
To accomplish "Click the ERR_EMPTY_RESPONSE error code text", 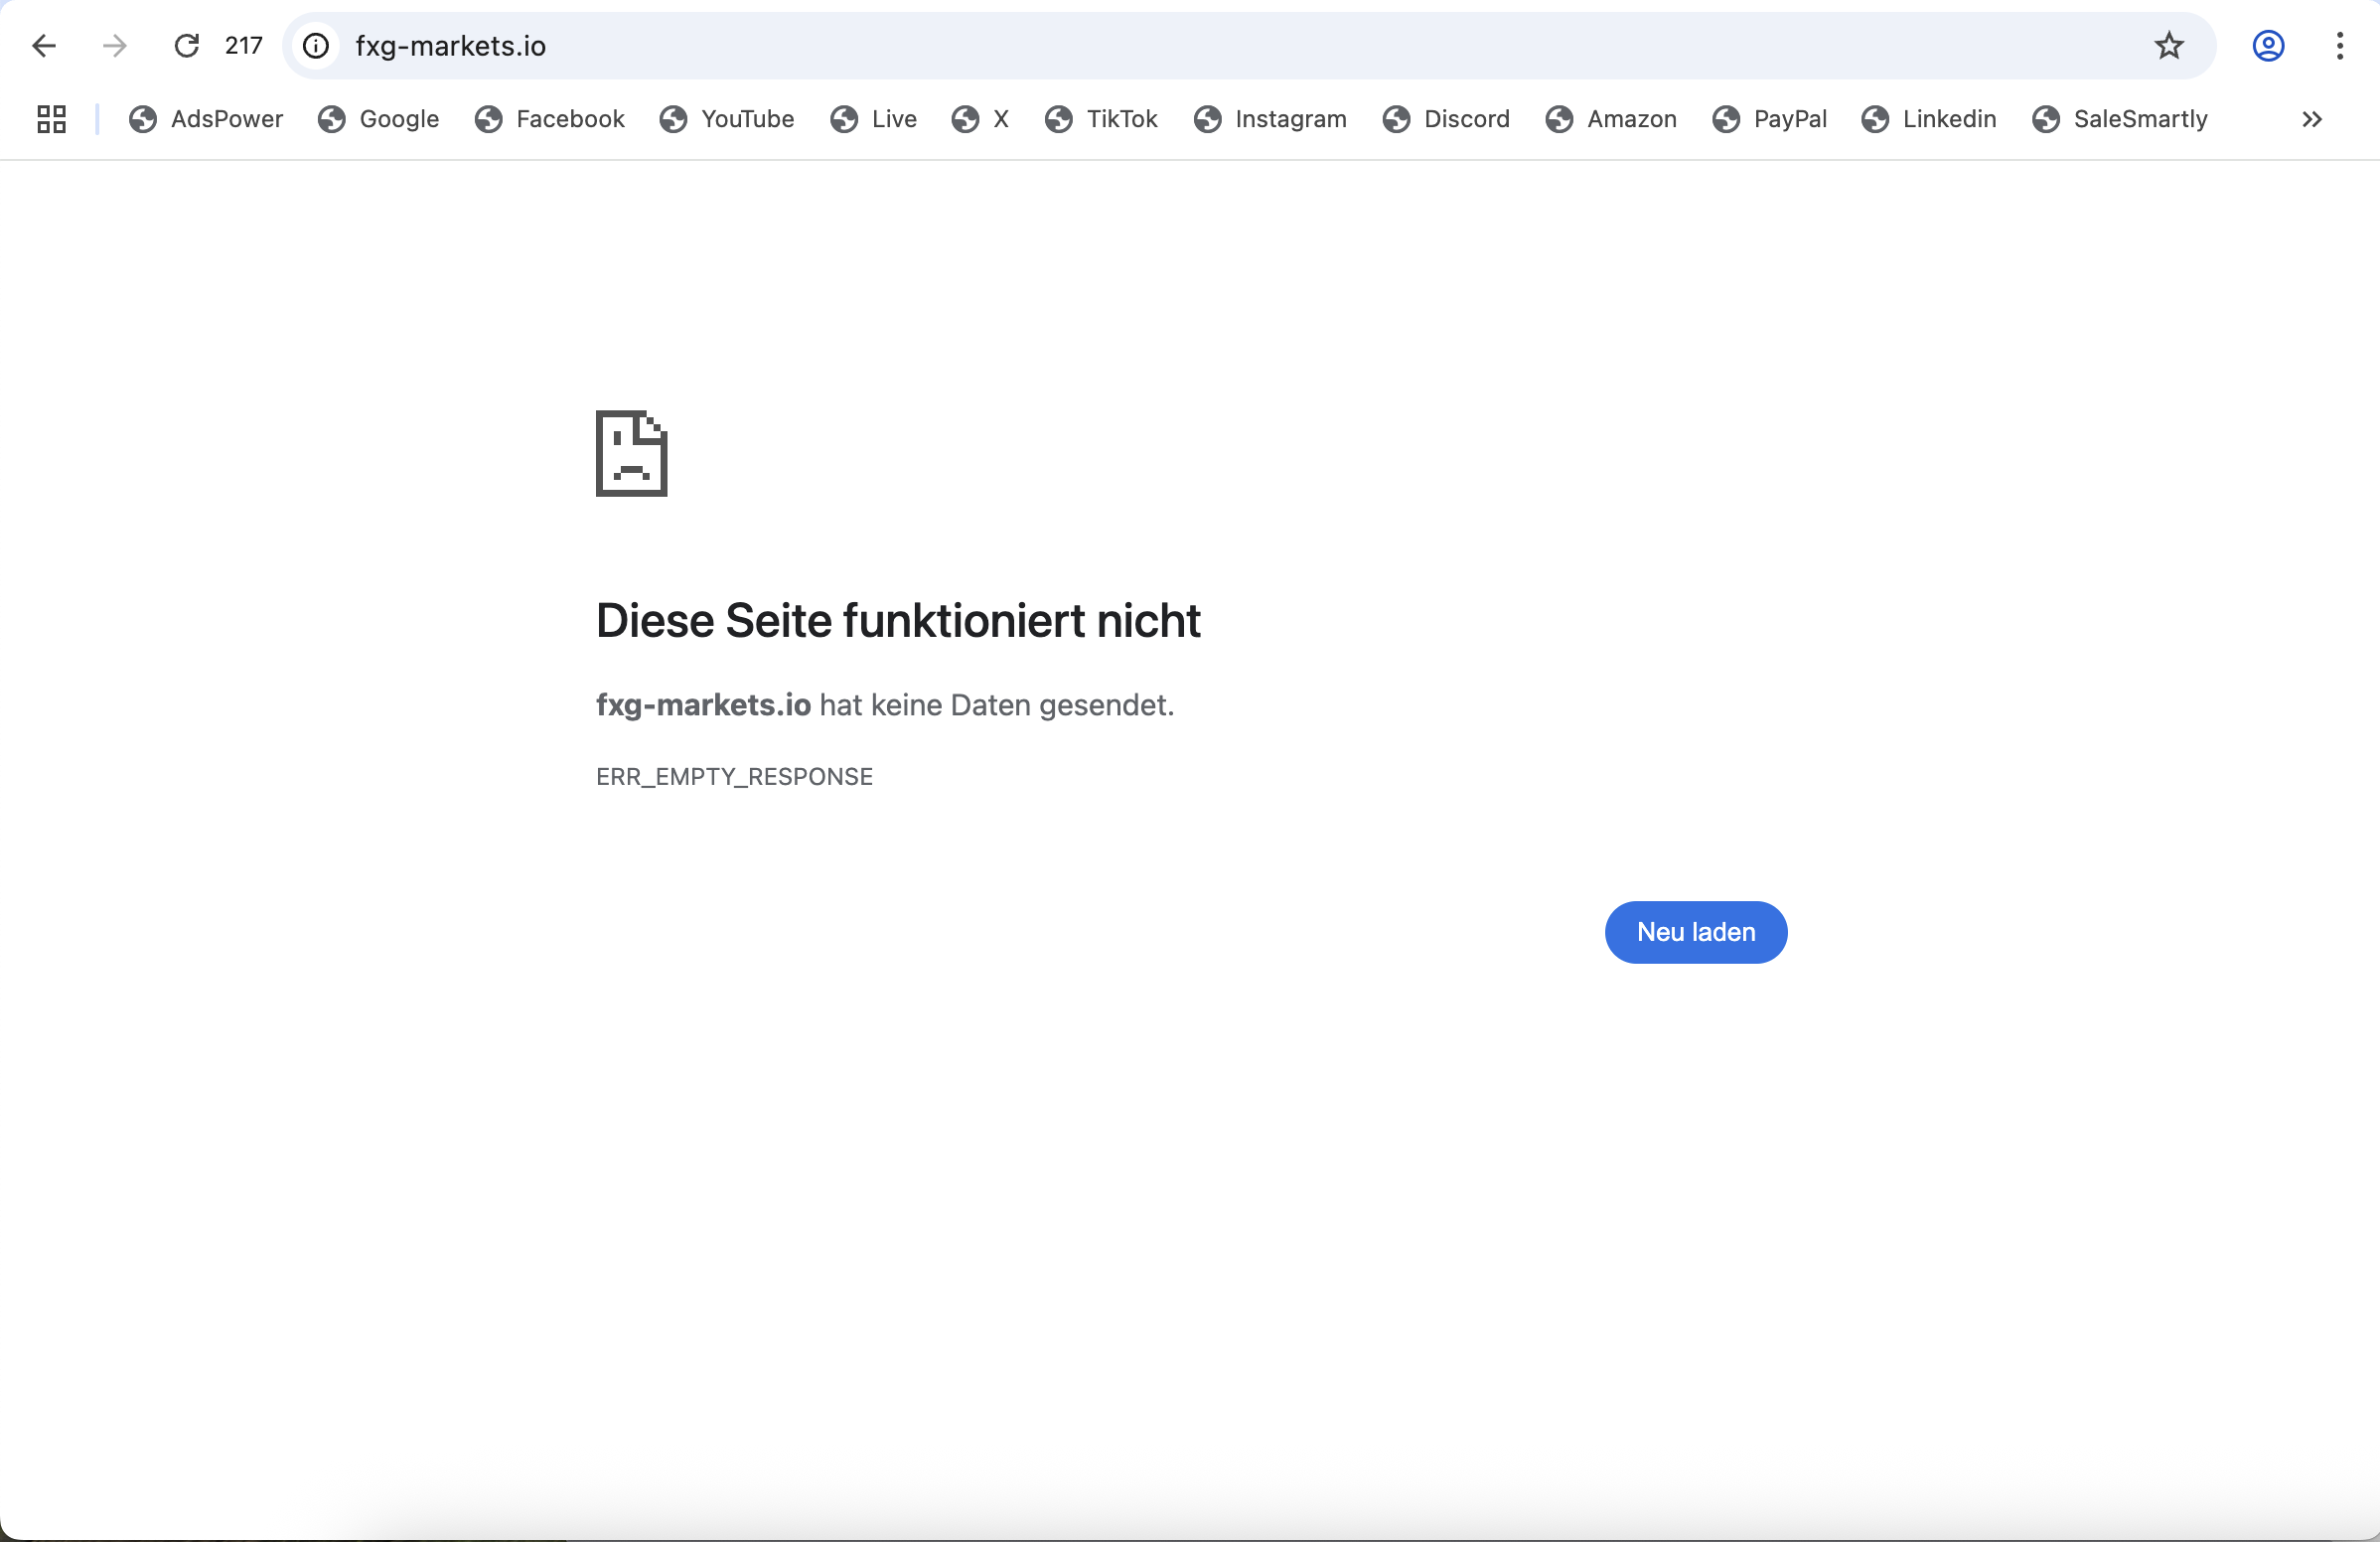I will pos(735,777).
